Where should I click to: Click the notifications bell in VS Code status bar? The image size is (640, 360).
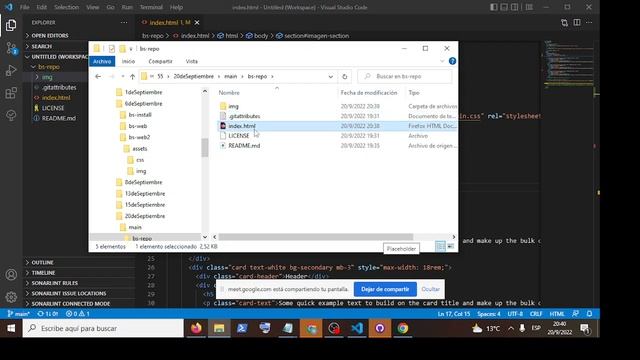click(x=589, y=313)
